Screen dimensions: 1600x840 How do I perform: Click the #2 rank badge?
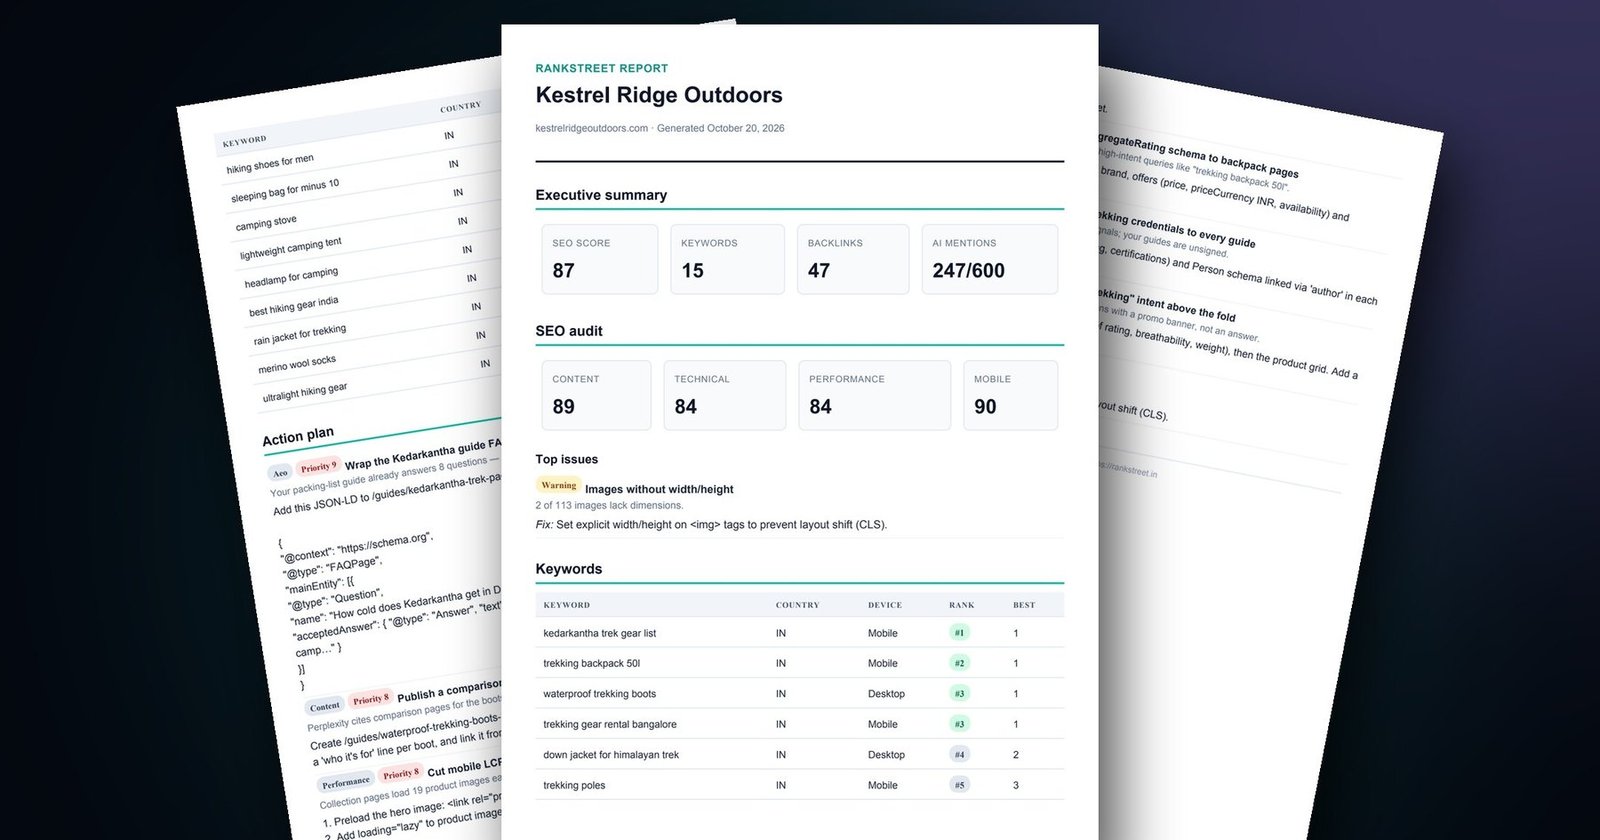pos(959,663)
